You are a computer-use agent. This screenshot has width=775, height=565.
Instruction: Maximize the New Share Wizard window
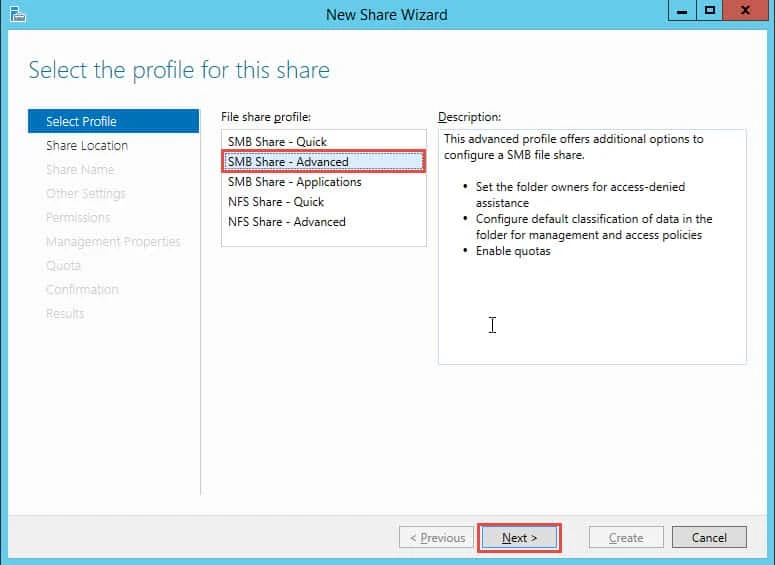(710, 10)
